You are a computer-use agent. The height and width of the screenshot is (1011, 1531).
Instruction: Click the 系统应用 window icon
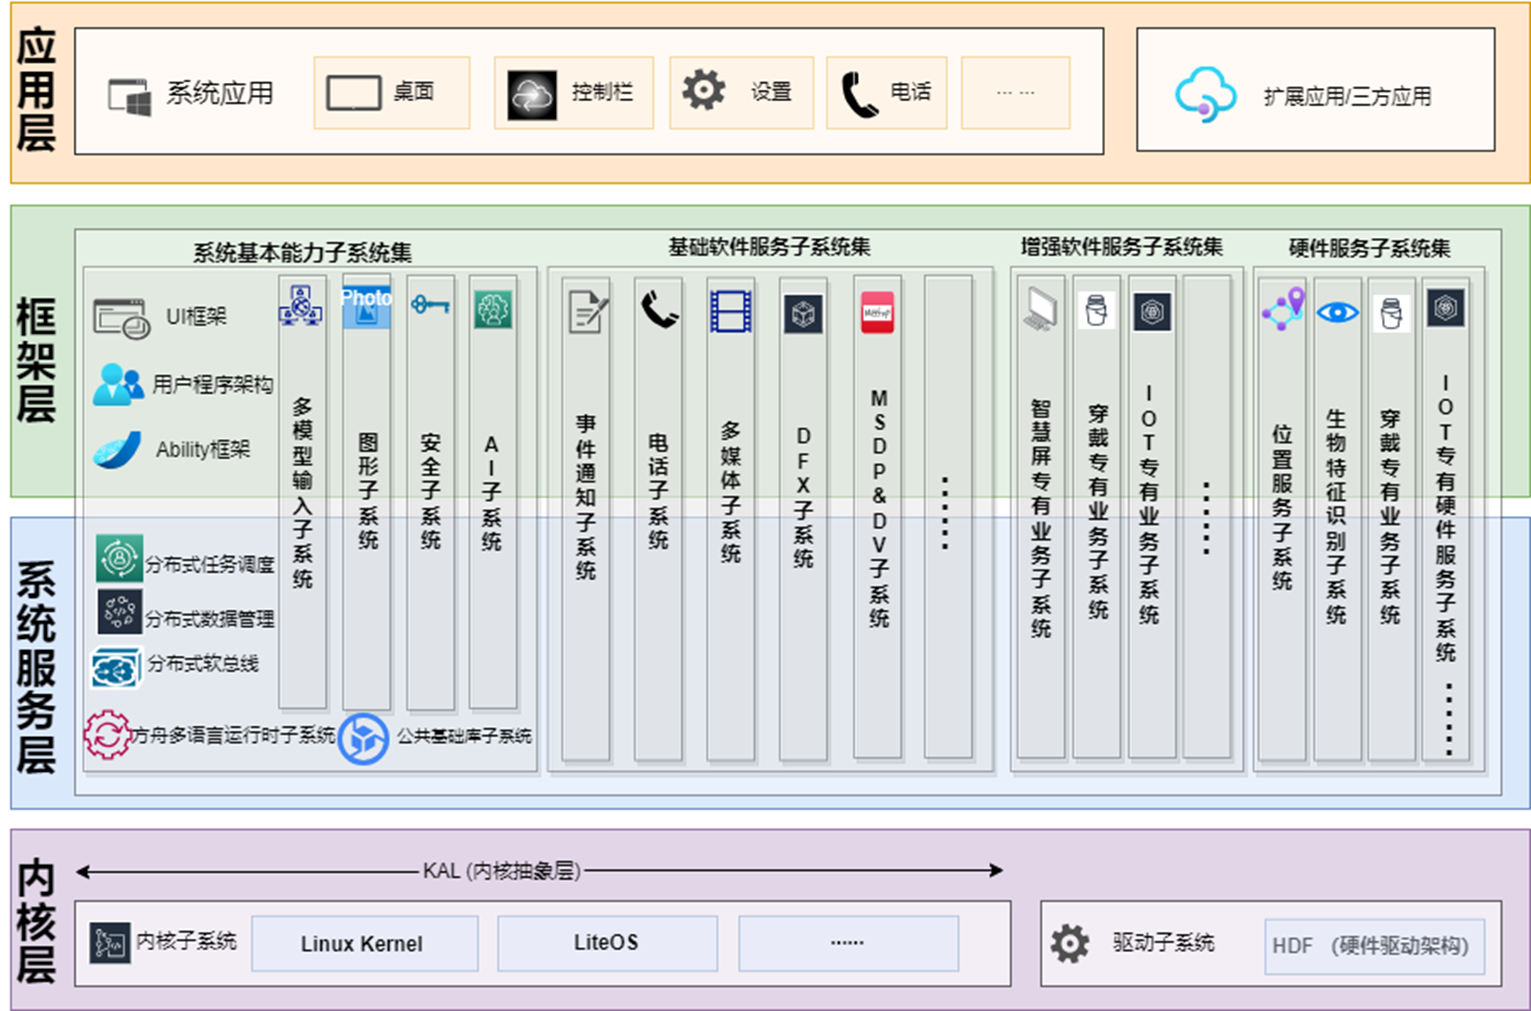point(130,96)
